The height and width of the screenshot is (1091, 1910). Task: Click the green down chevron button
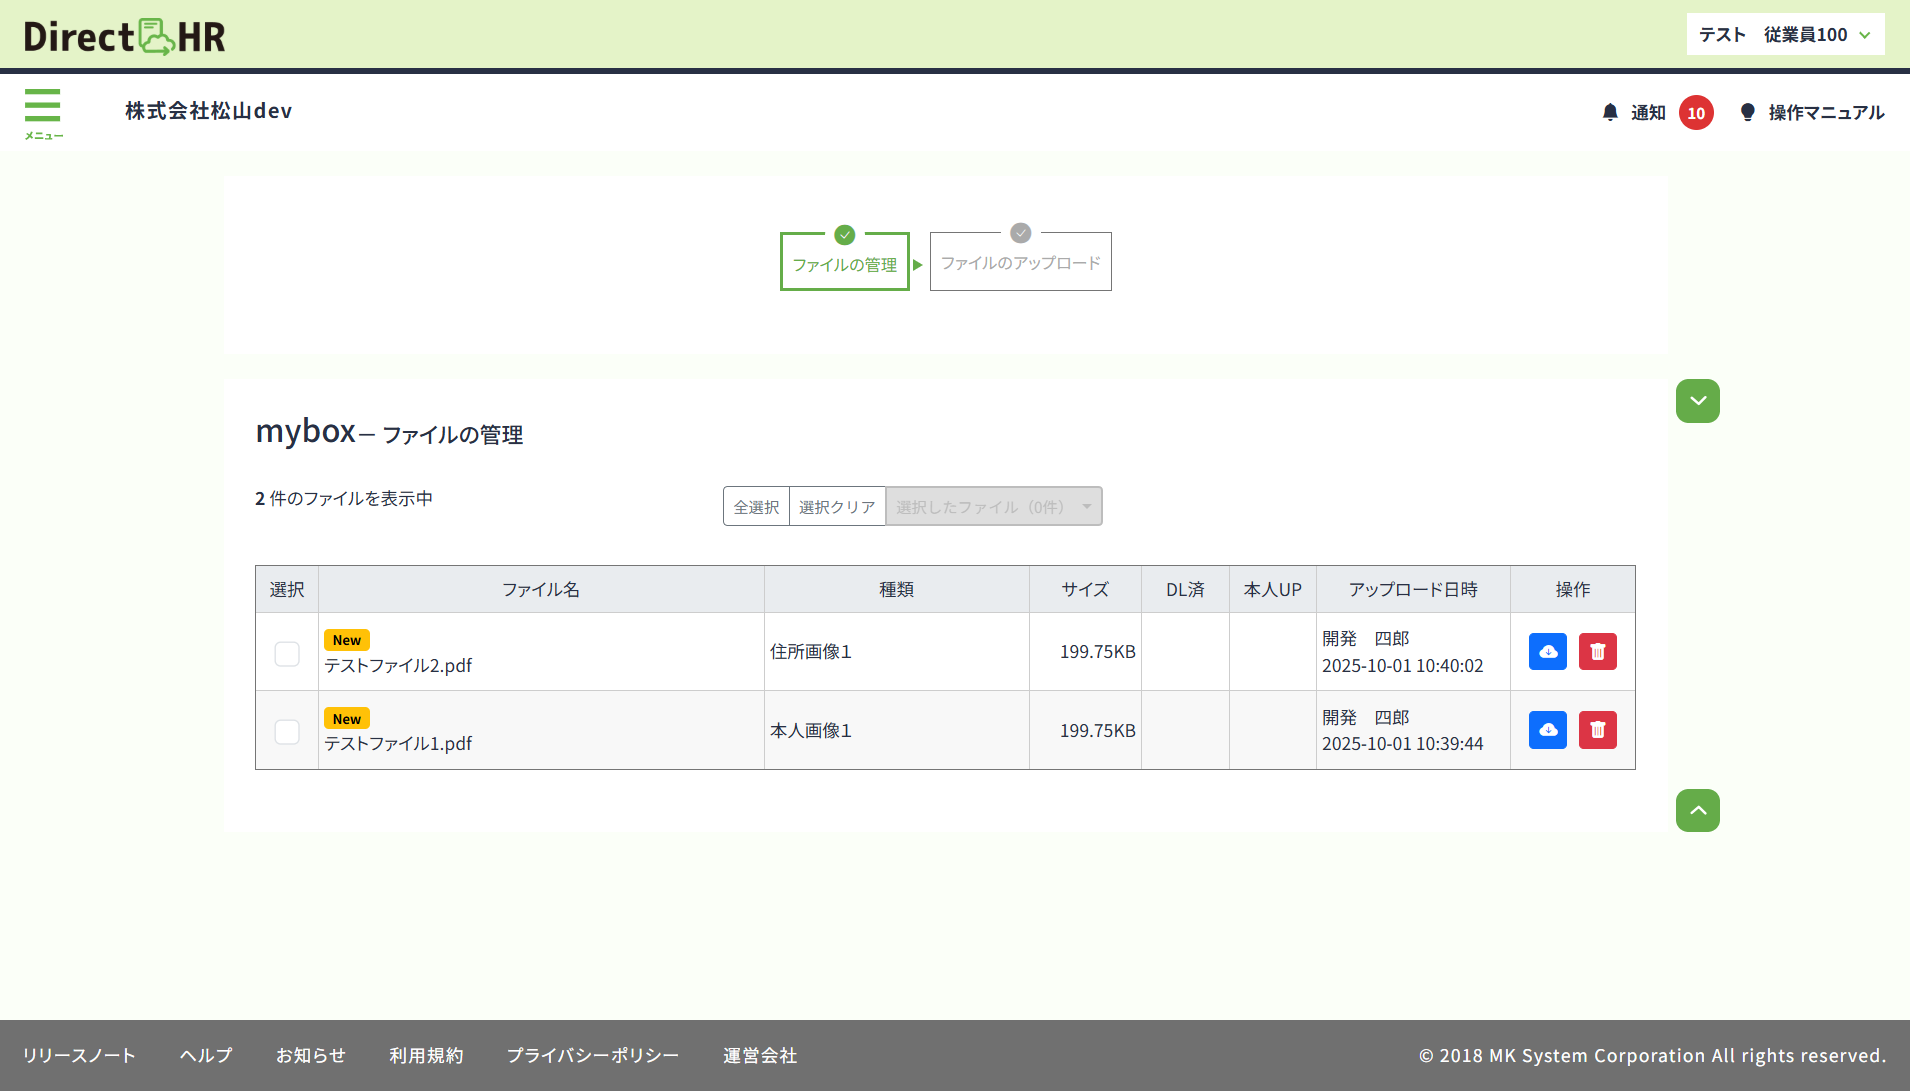(x=1697, y=401)
